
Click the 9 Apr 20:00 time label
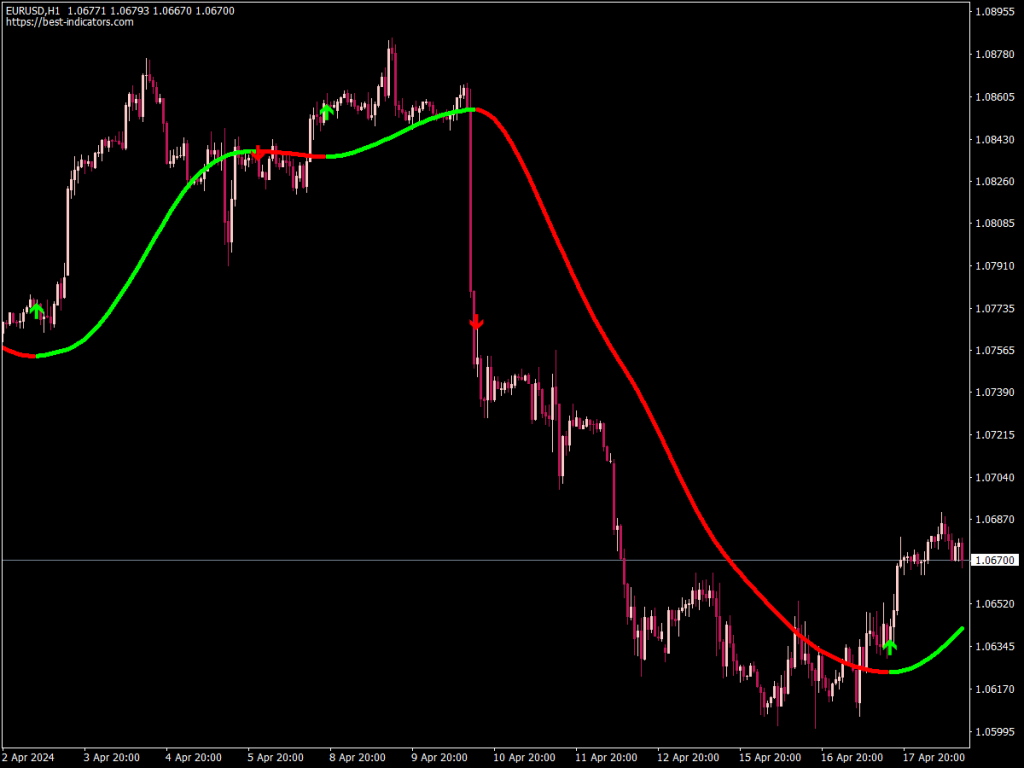(440, 758)
